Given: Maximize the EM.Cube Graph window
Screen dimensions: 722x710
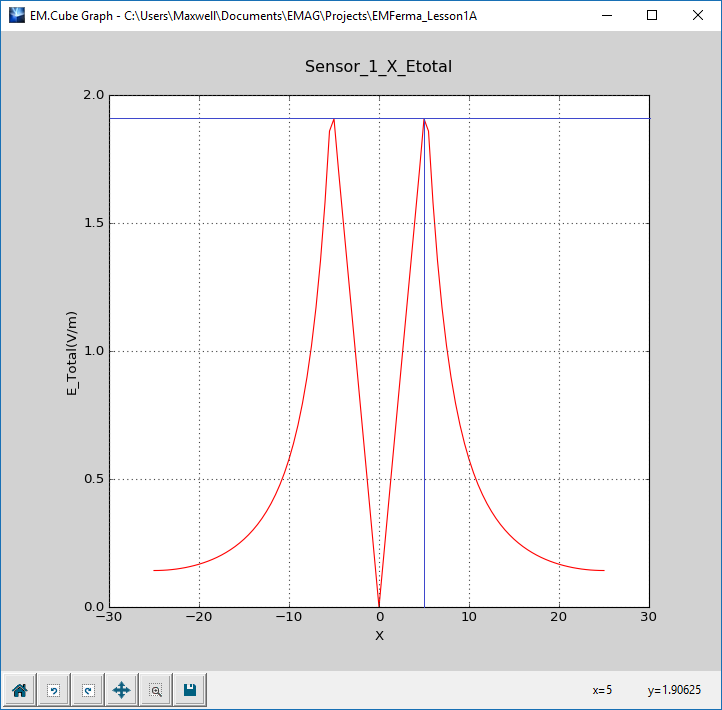Looking at the screenshot, I should pos(652,15).
